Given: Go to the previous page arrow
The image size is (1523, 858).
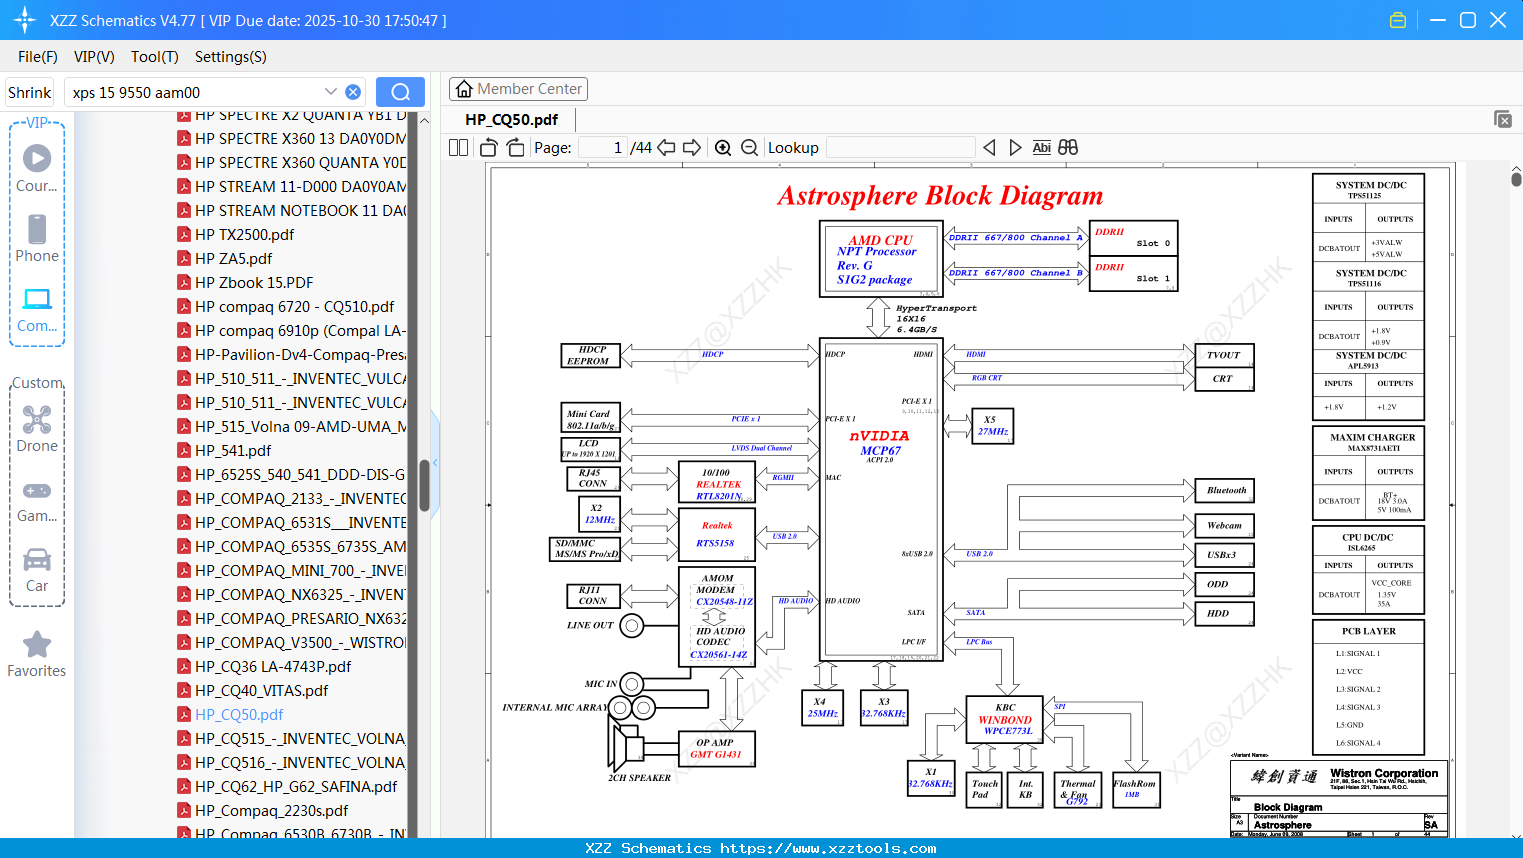Looking at the screenshot, I should pos(666,147).
